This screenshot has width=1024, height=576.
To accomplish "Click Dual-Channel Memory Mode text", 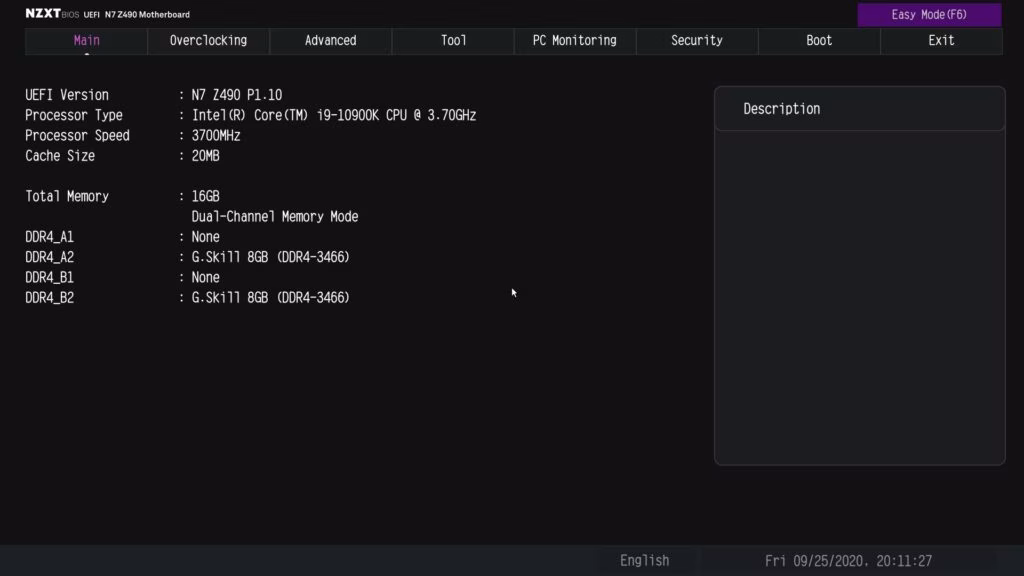I will [274, 216].
